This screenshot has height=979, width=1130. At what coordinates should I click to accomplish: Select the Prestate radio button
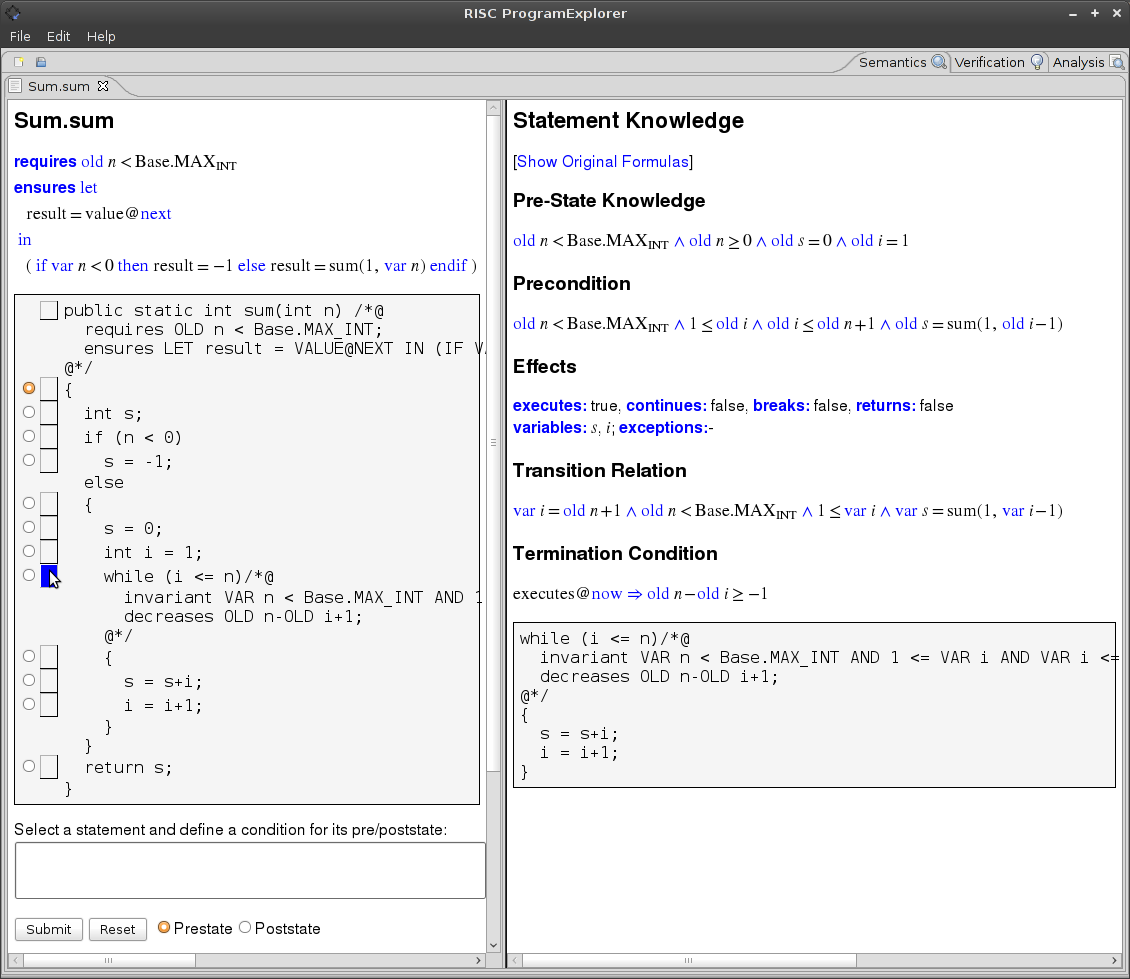tap(164, 928)
